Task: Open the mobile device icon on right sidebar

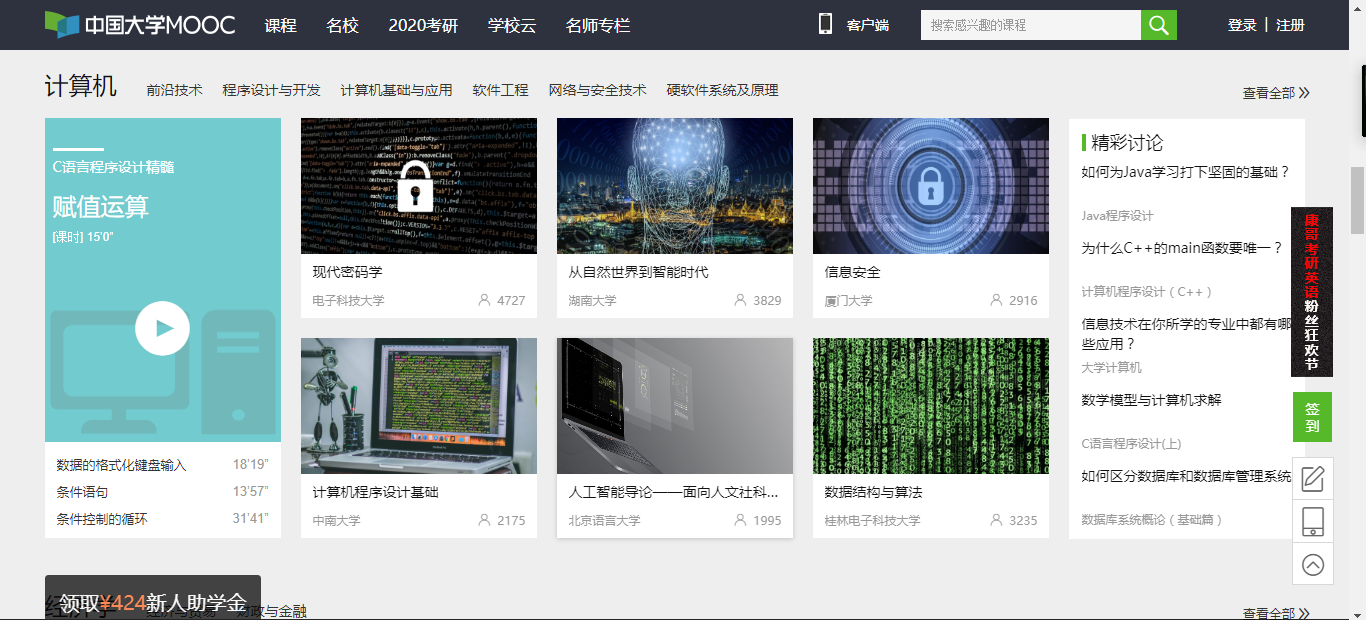Action: pyautogui.click(x=1313, y=521)
